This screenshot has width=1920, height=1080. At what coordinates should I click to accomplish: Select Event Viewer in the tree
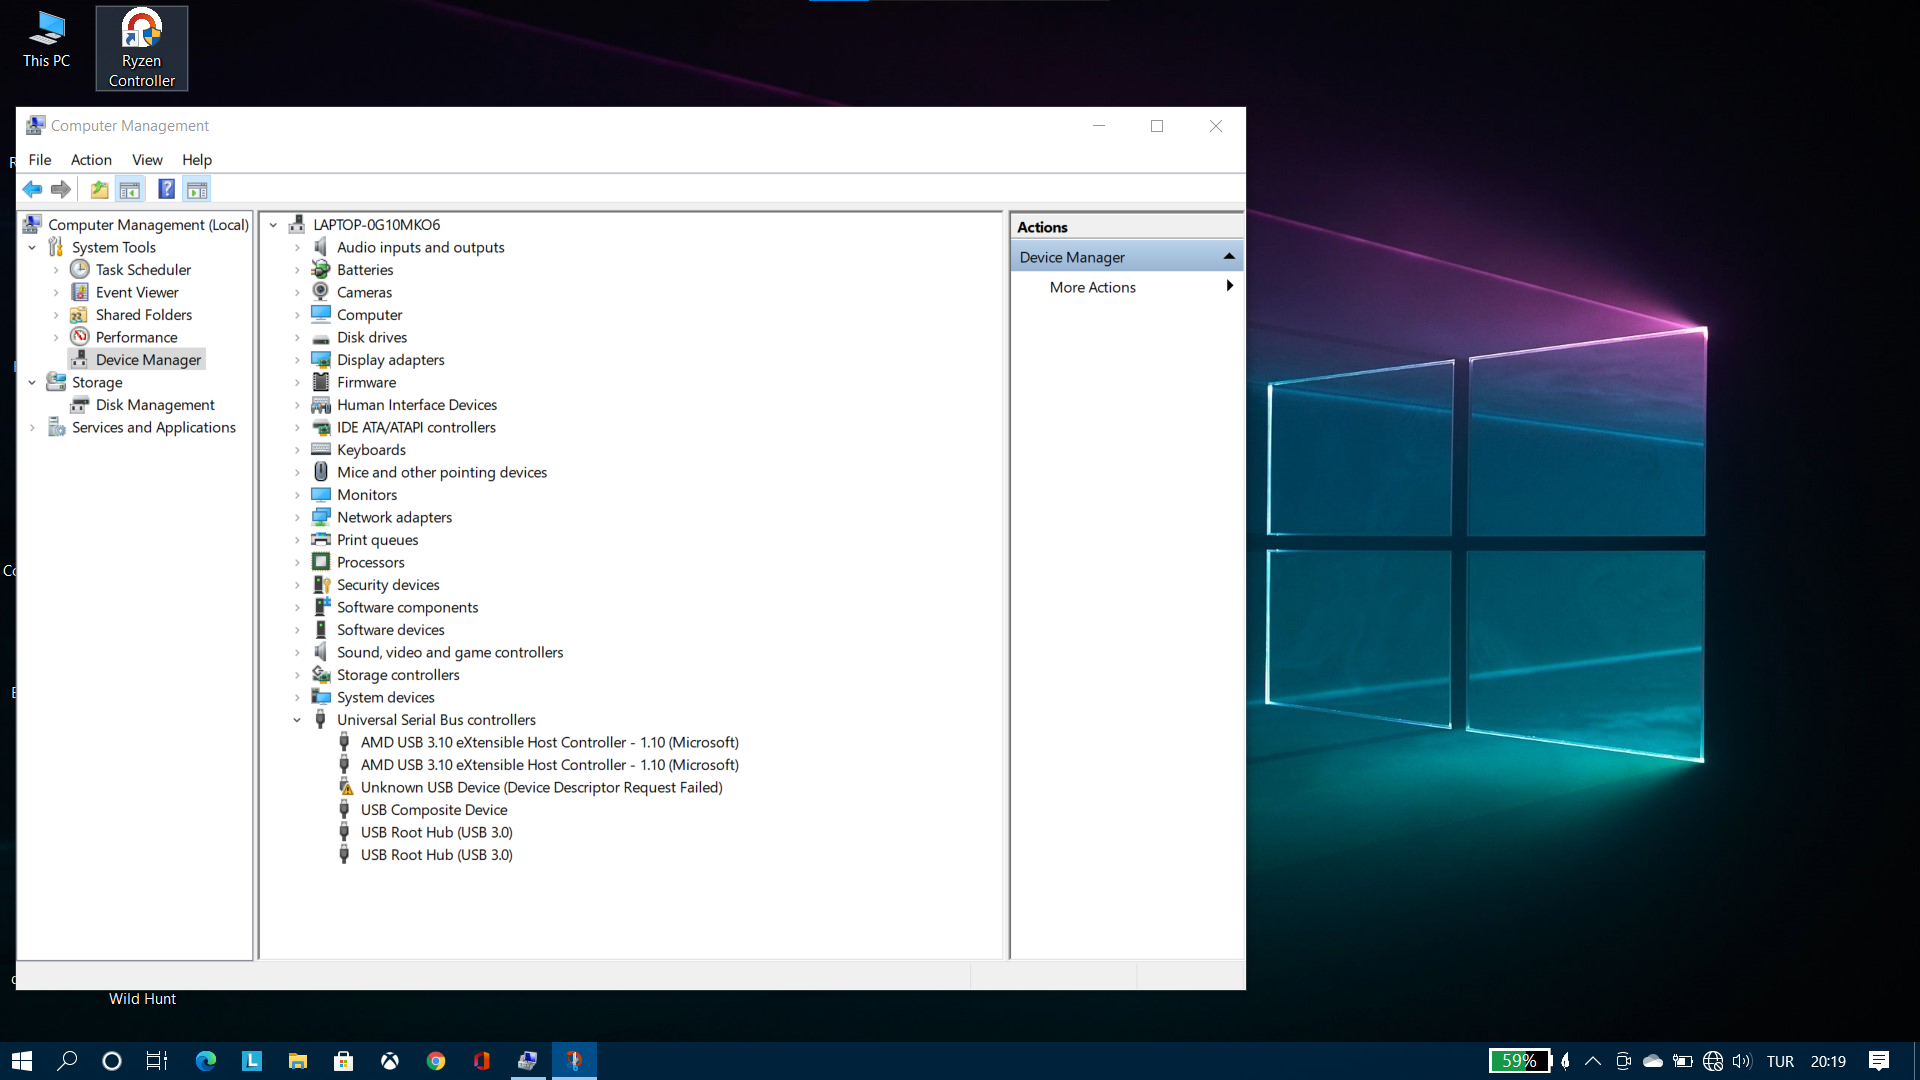[137, 292]
